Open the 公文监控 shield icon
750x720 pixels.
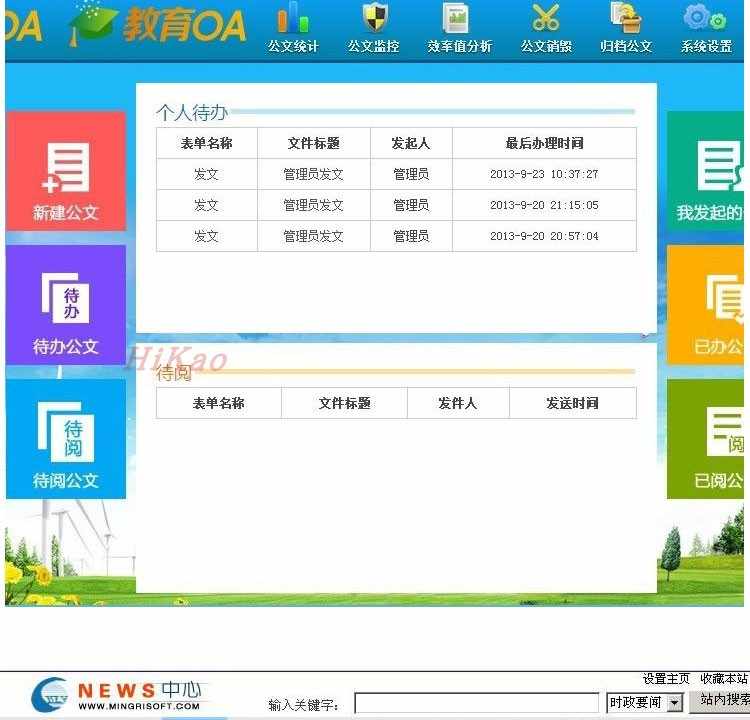click(x=374, y=17)
